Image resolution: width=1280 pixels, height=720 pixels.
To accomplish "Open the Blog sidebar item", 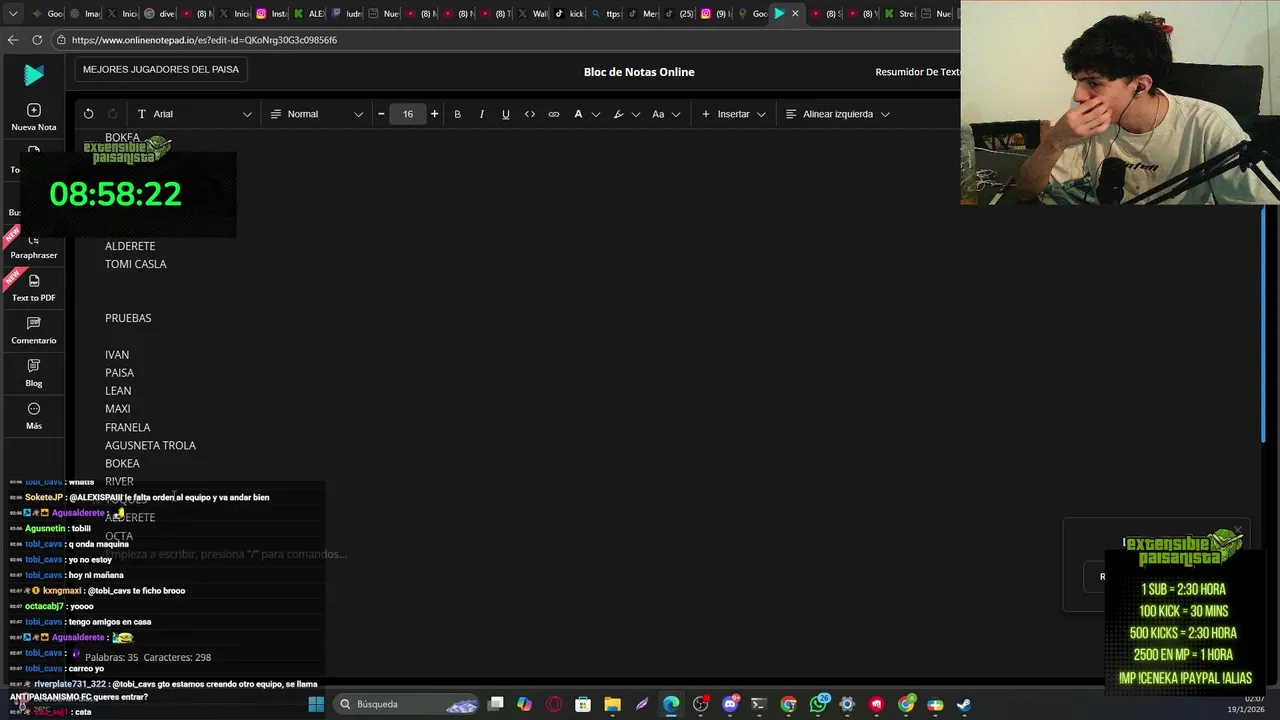I will click(x=34, y=373).
